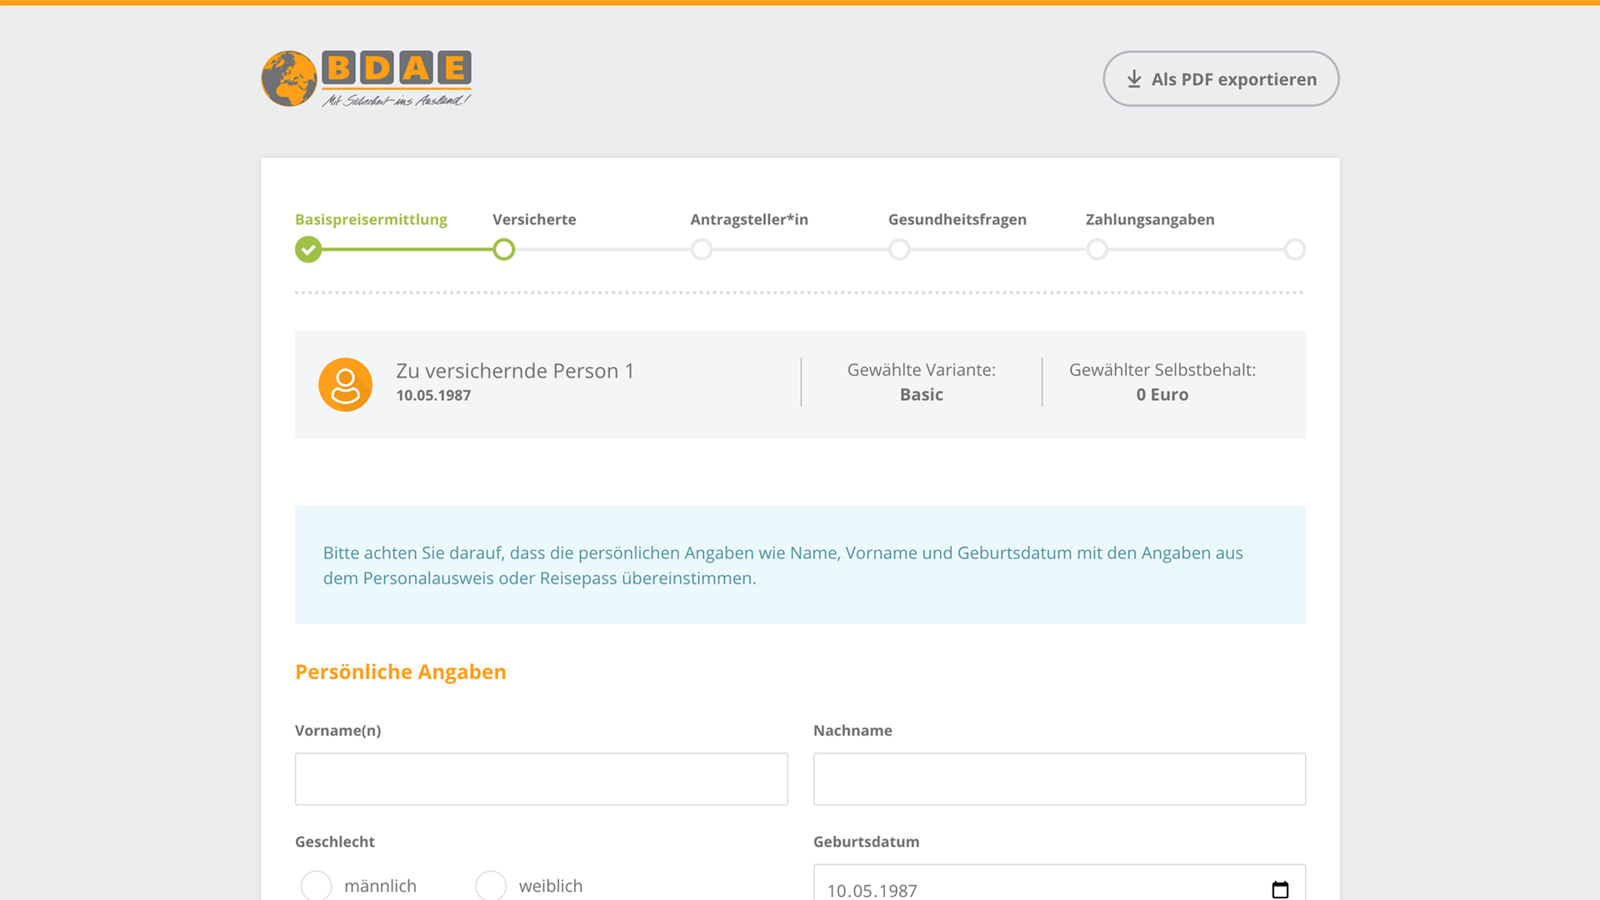Viewport: 1600px width, 900px height.
Task: Click the blue ID notice text
Action: 783,565
